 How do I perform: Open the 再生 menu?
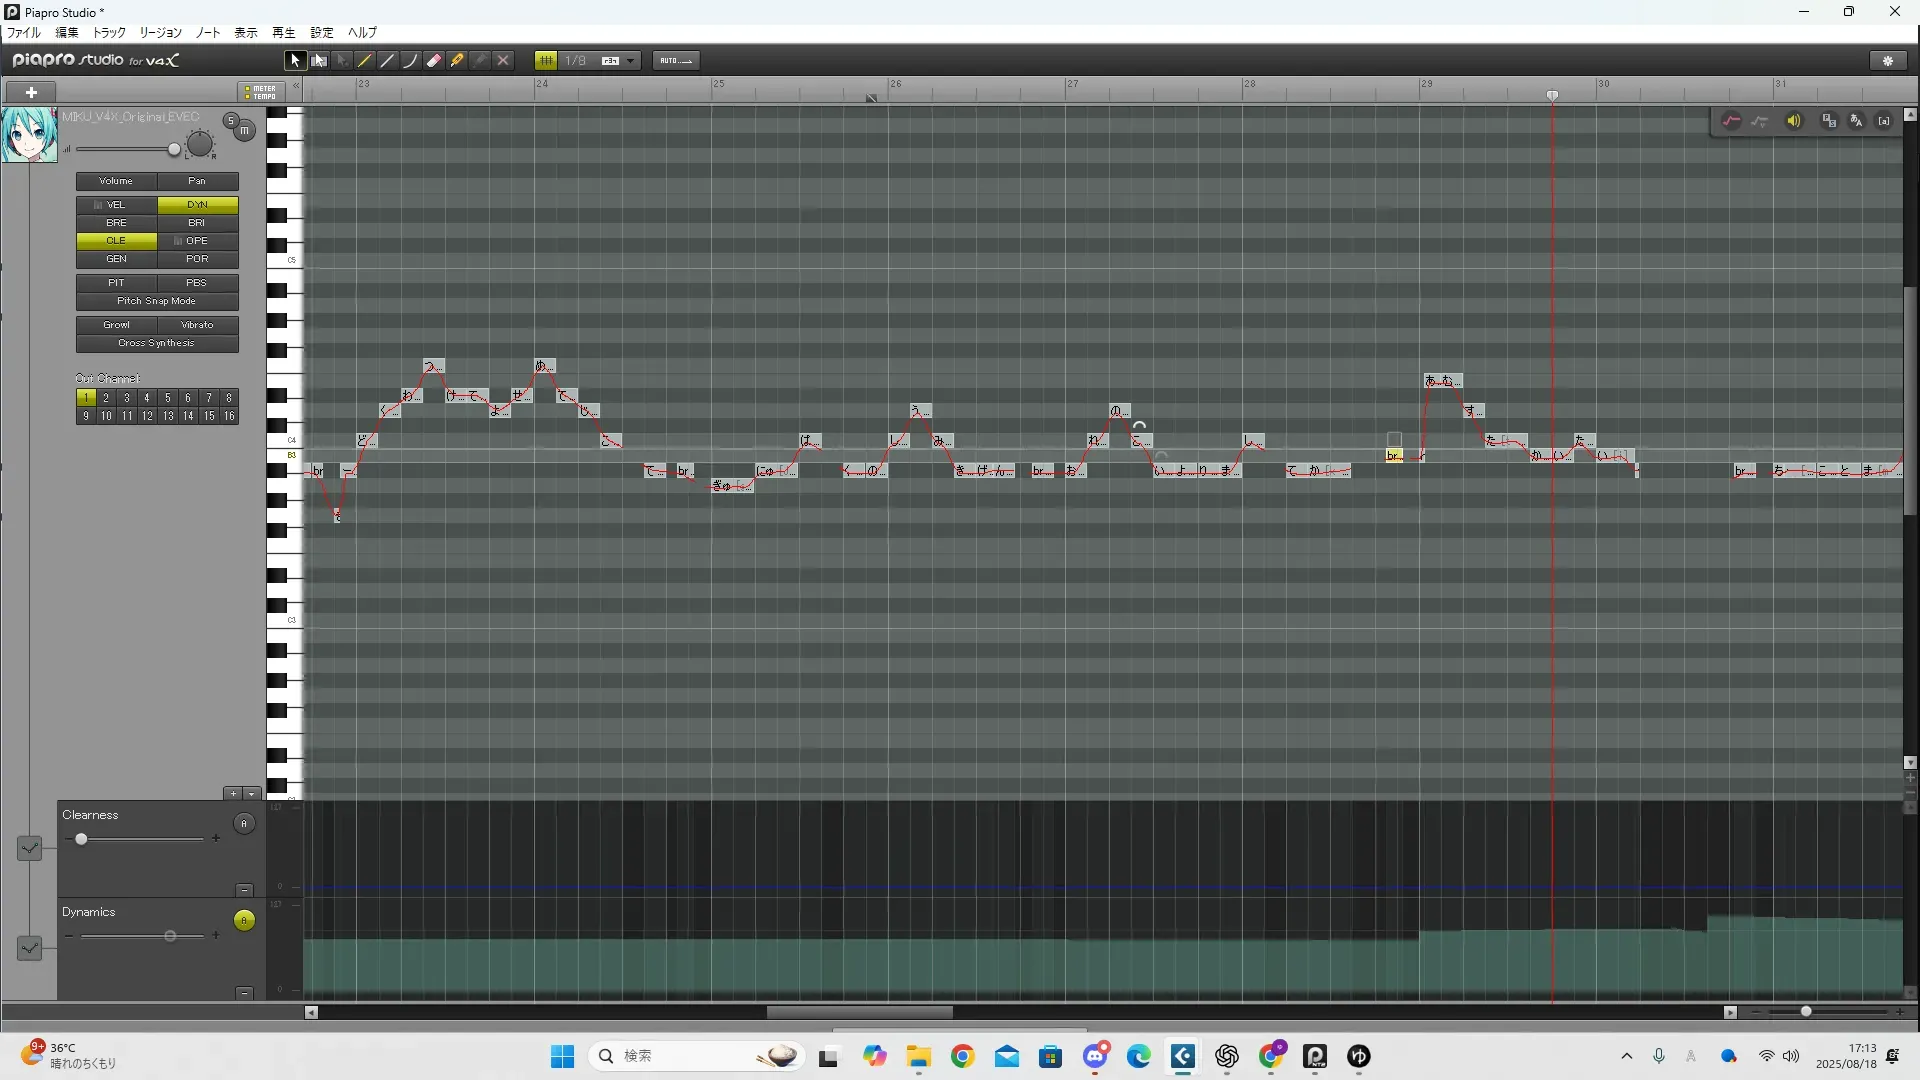pyautogui.click(x=283, y=33)
